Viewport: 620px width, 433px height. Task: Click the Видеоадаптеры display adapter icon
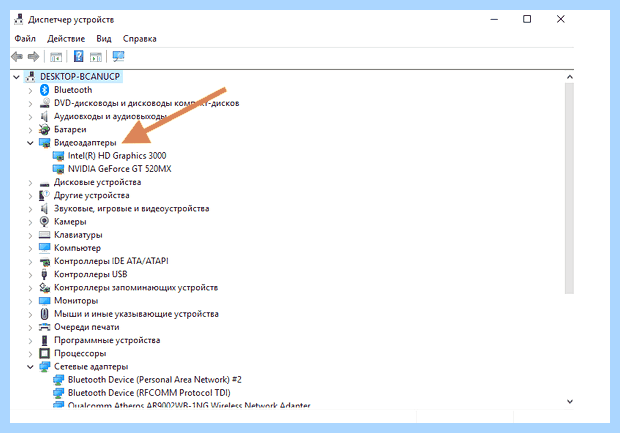point(44,143)
